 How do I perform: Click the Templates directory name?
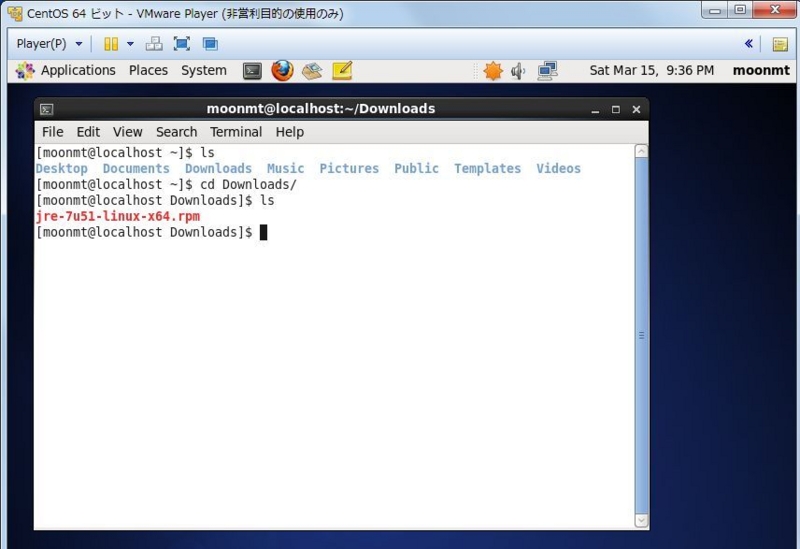click(487, 169)
